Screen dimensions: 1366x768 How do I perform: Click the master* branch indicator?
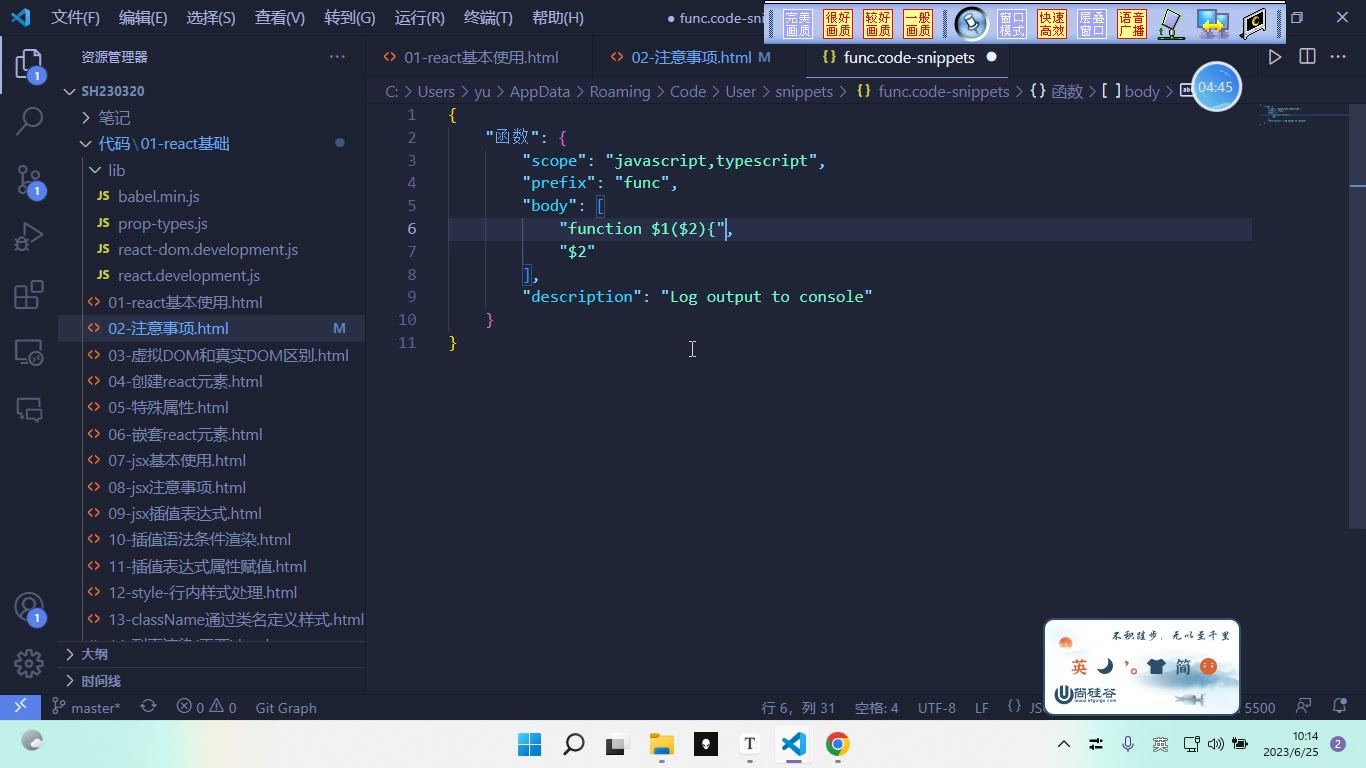click(86, 707)
